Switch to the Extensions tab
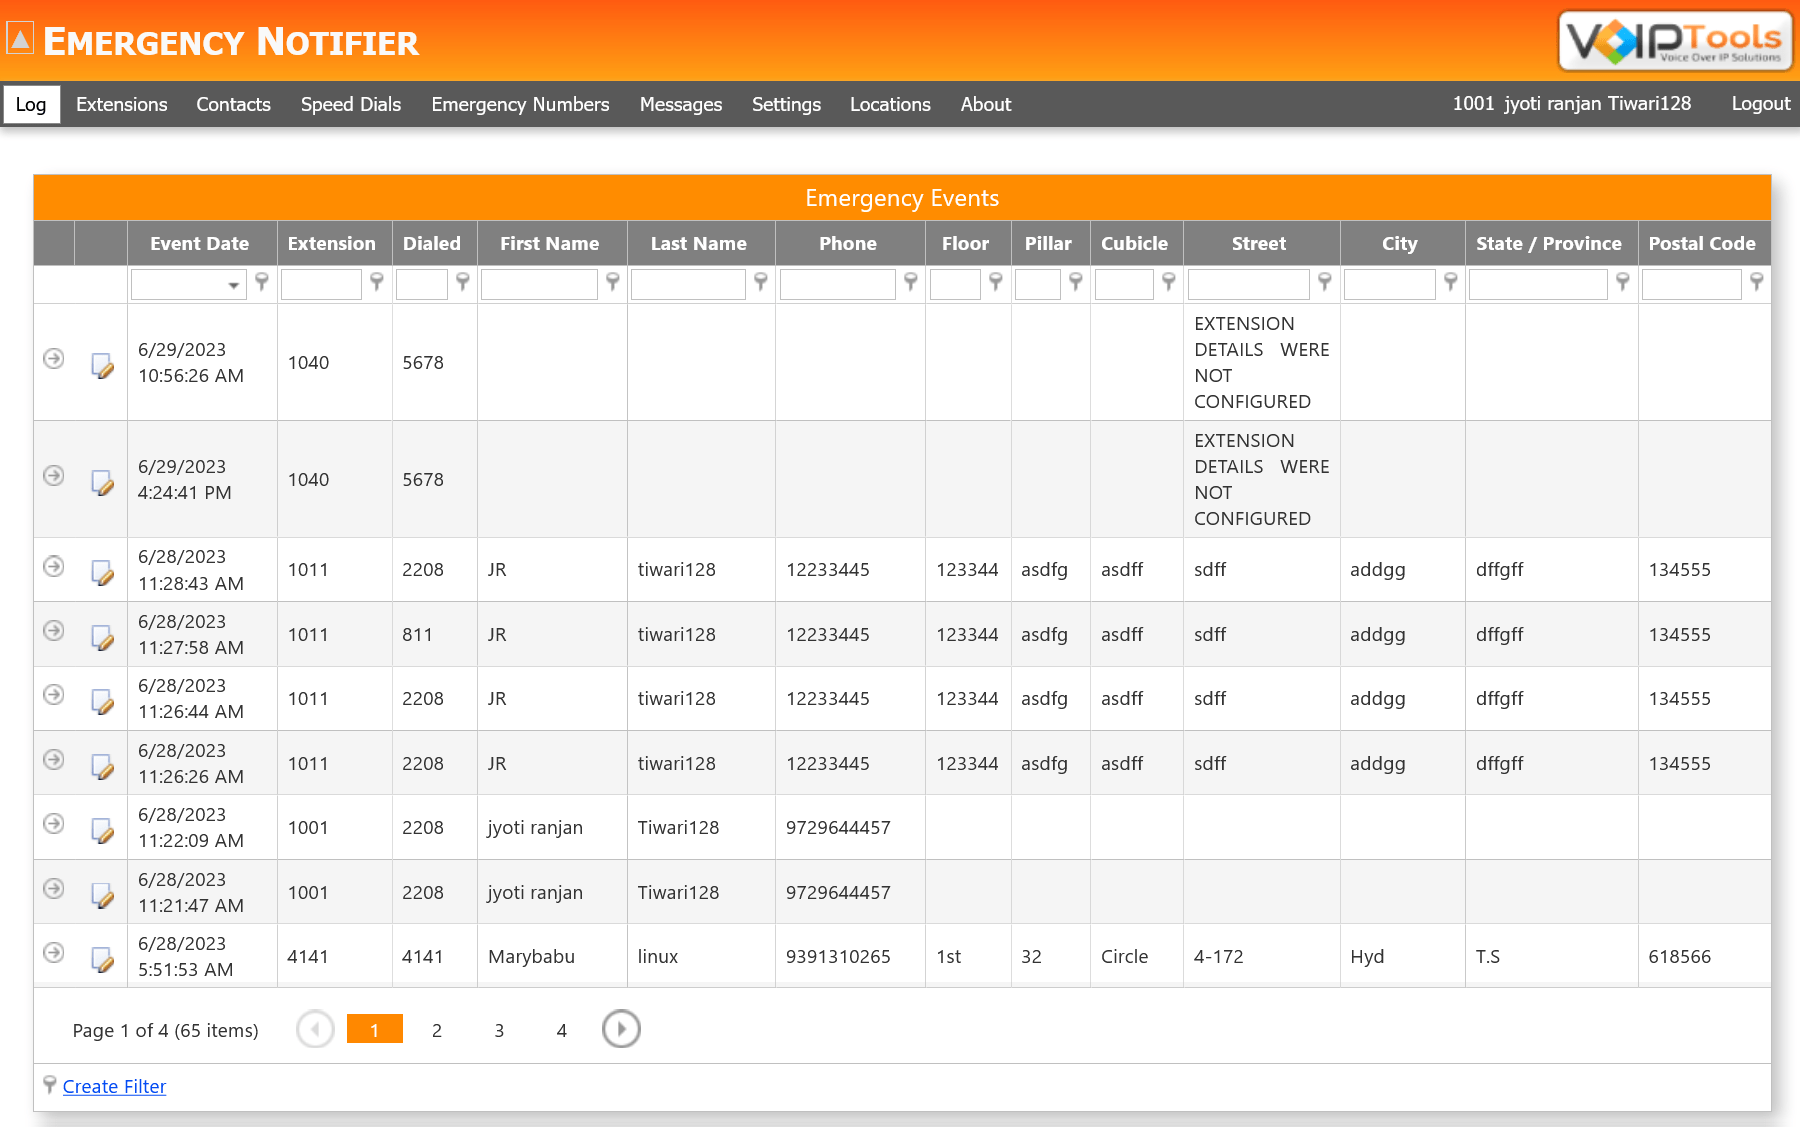Screen dimensions: 1800x1127 (x=121, y=104)
